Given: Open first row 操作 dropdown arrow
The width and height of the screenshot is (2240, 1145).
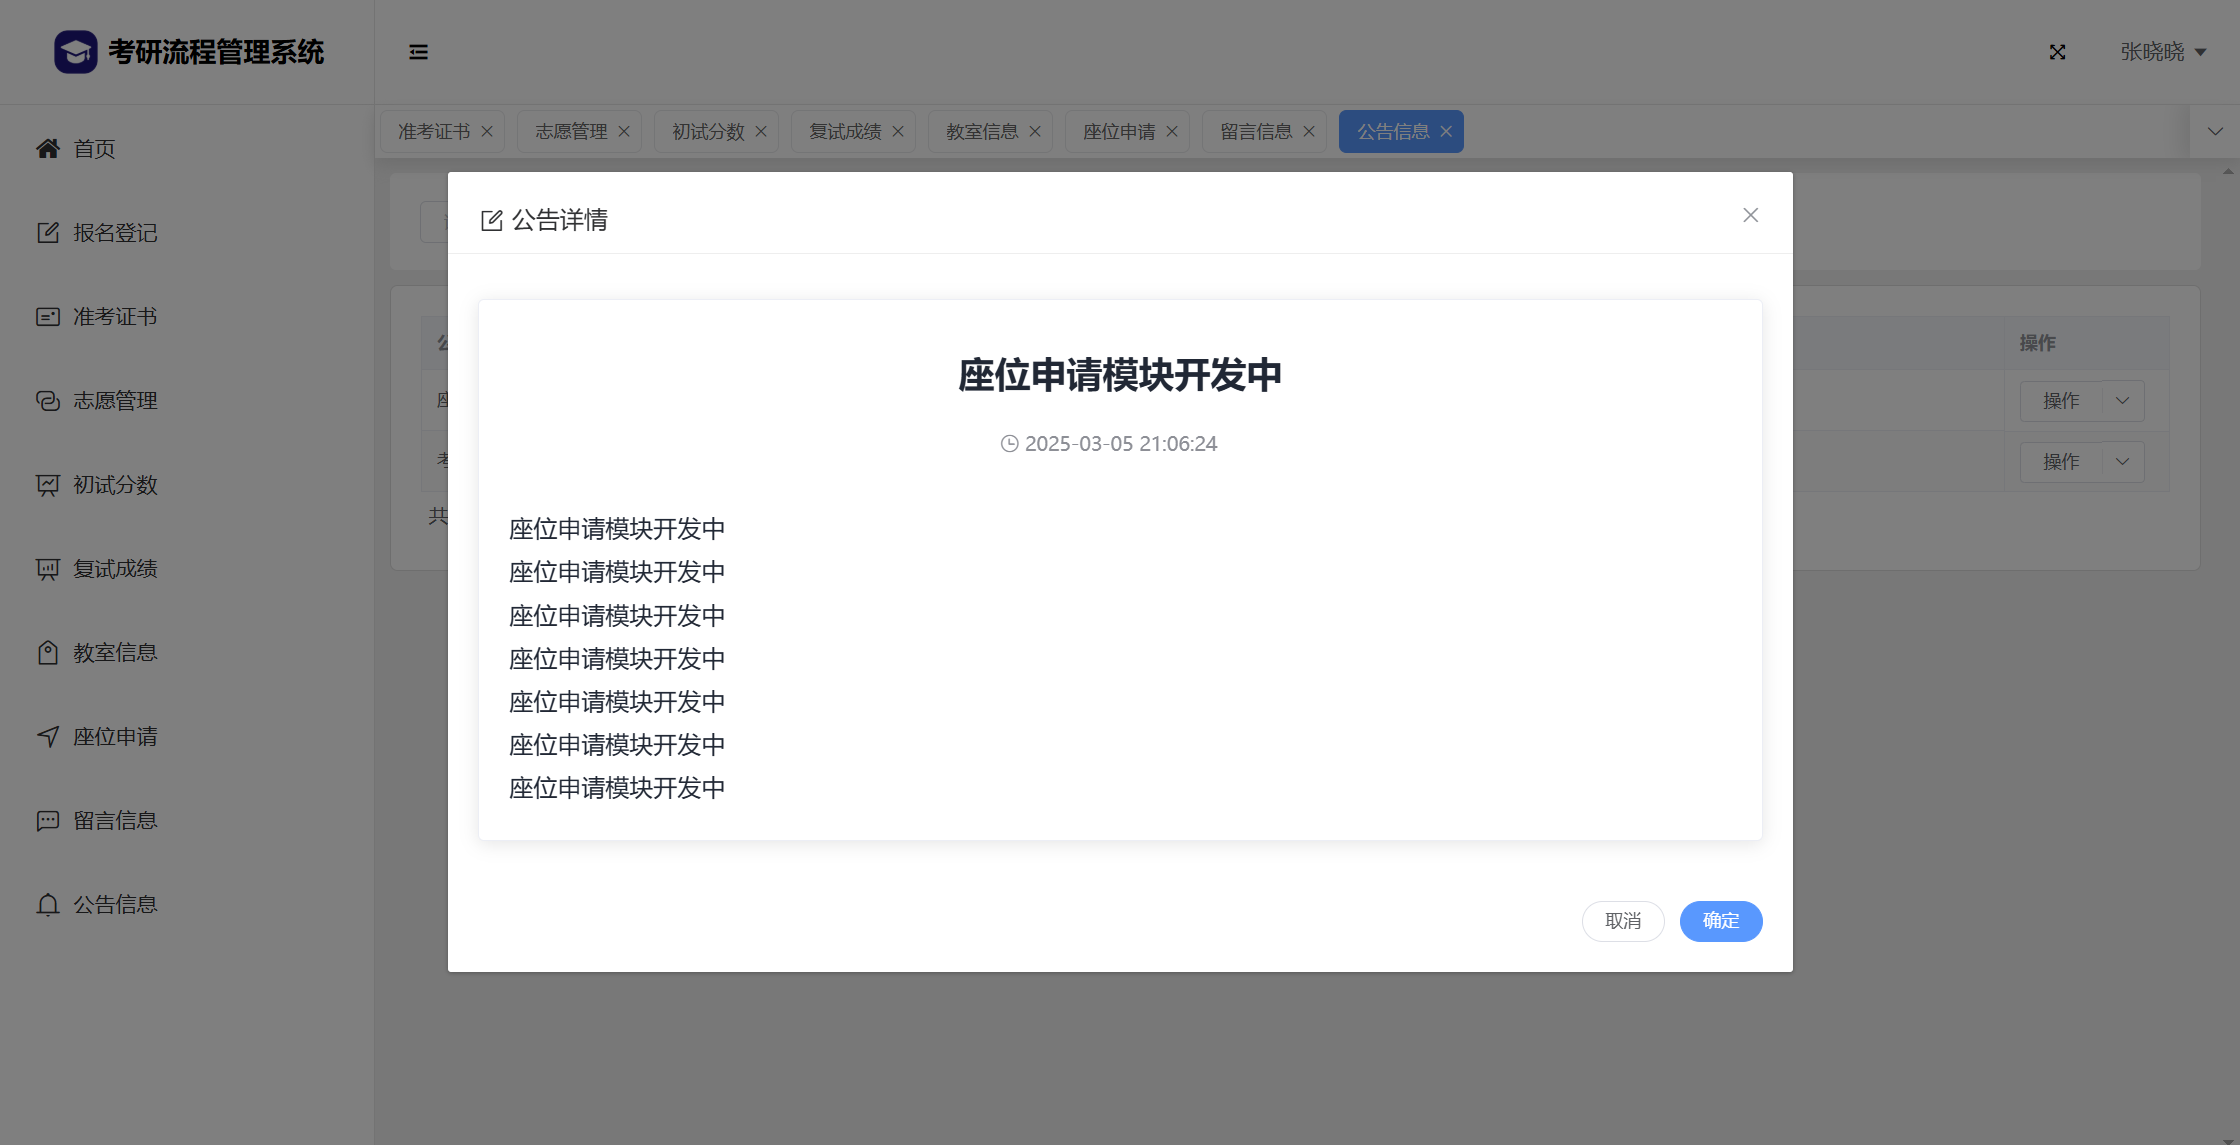Looking at the screenshot, I should 2122,401.
